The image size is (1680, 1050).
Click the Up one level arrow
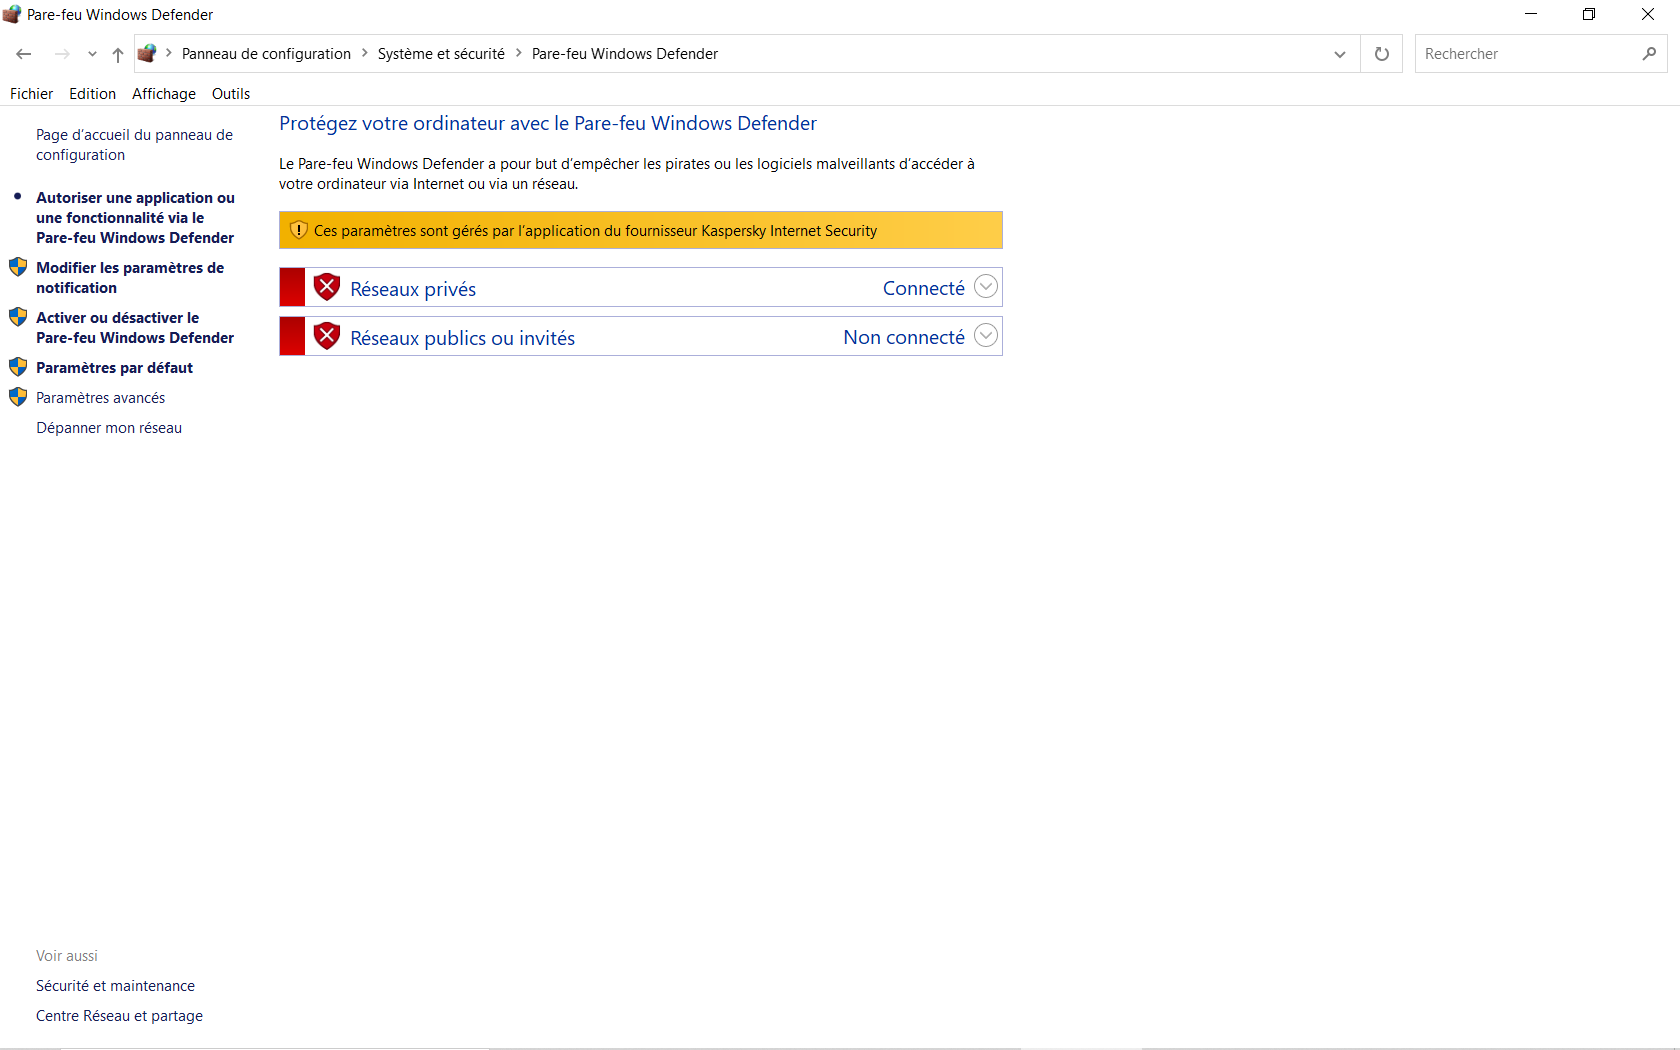(118, 54)
